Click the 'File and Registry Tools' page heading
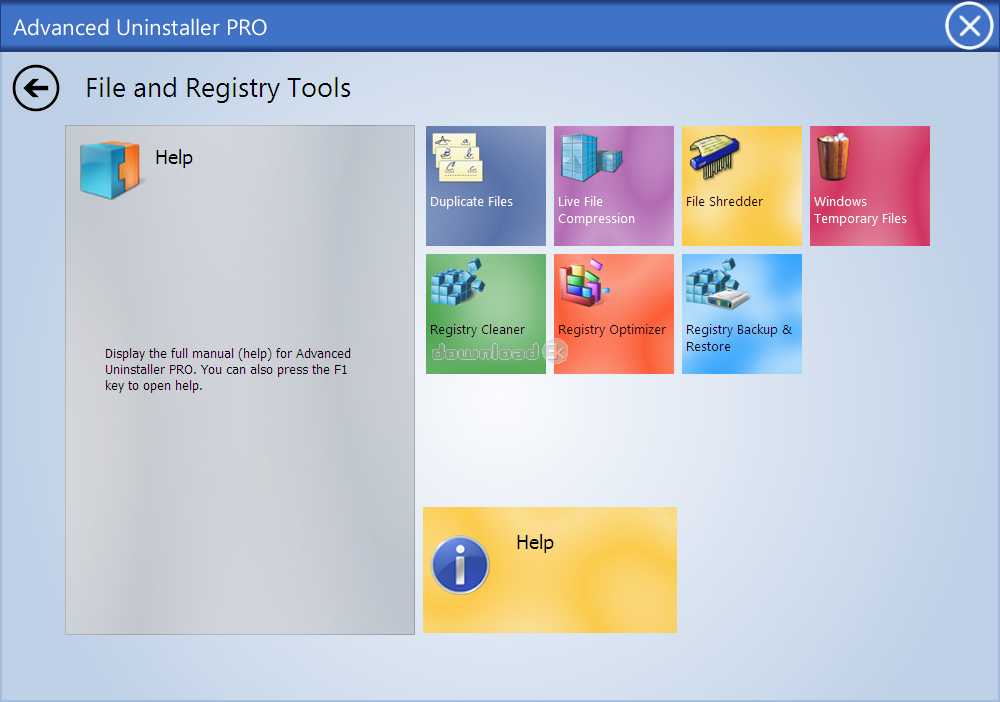The height and width of the screenshot is (702, 1000). [x=218, y=88]
